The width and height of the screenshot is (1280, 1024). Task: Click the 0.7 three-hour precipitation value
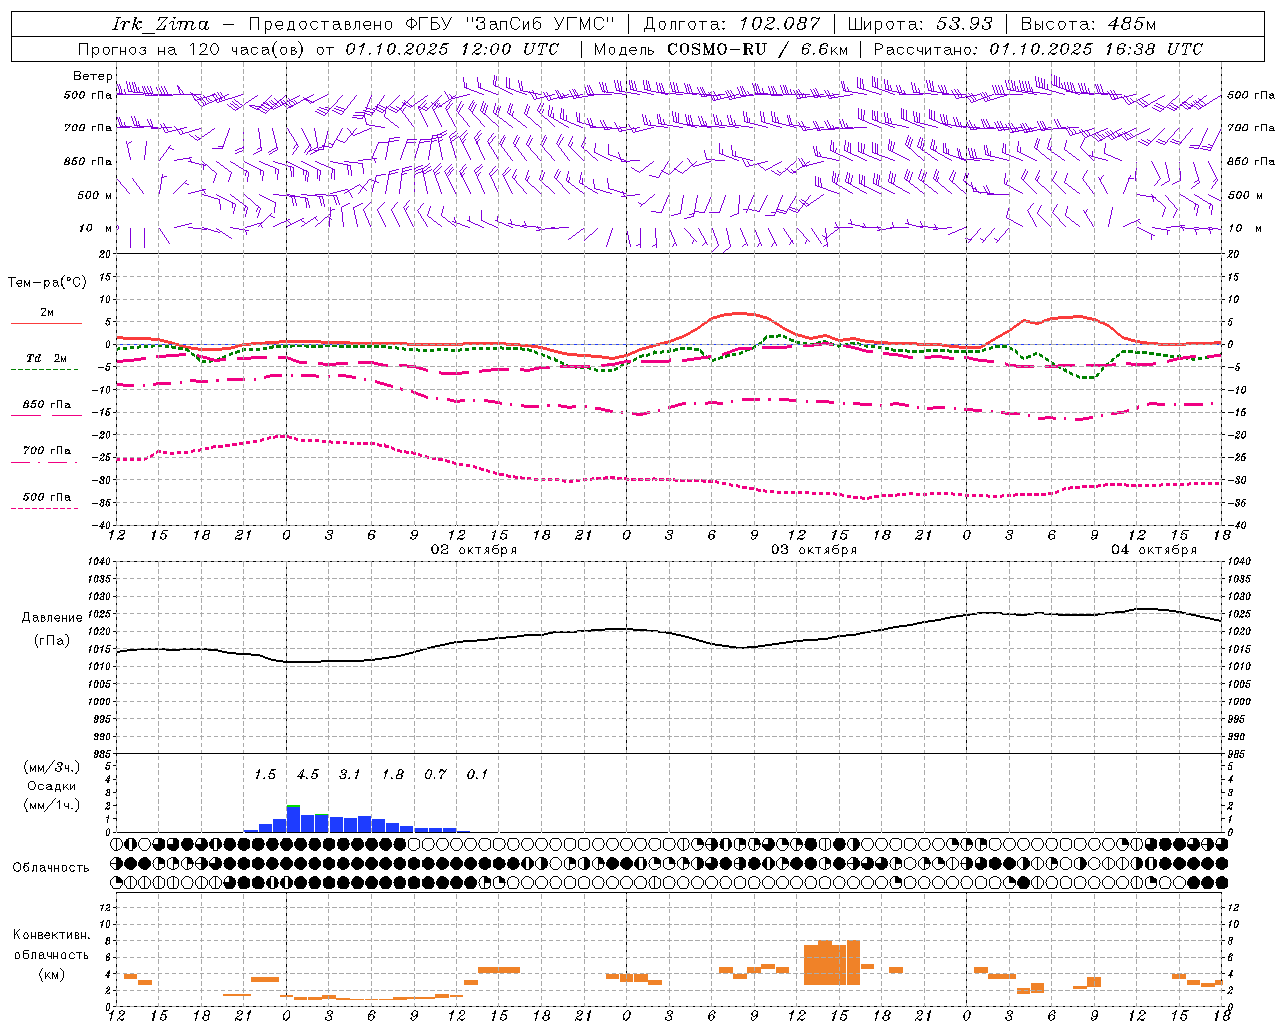click(x=435, y=775)
